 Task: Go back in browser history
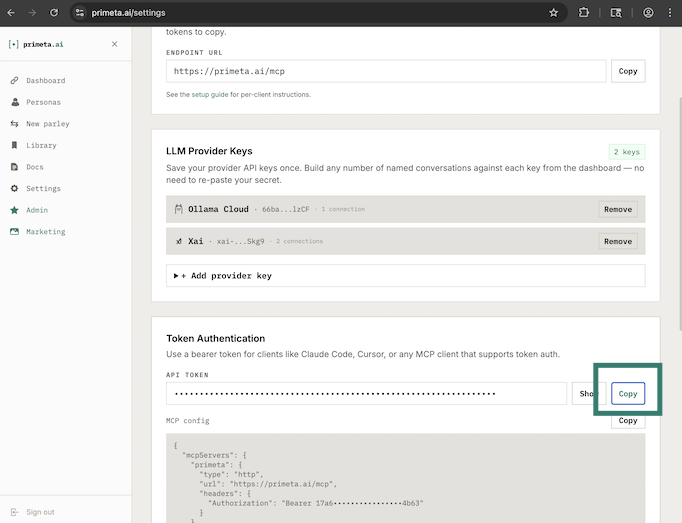[x=11, y=13]
